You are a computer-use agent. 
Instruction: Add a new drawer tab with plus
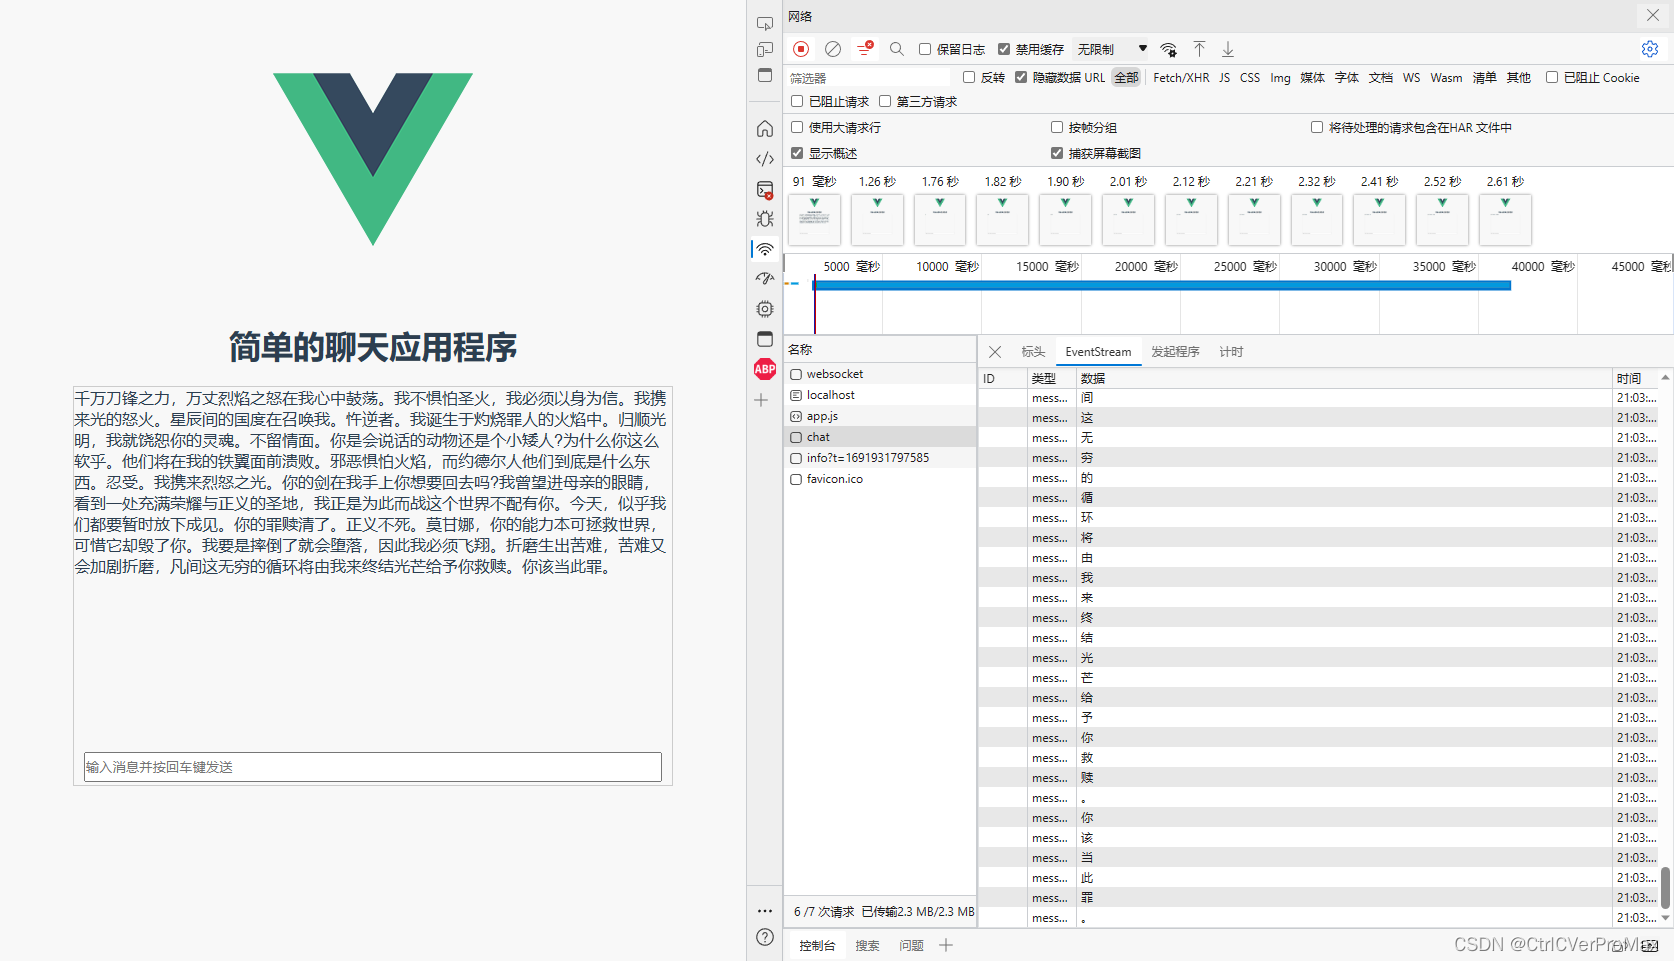[x=946, y=945]
